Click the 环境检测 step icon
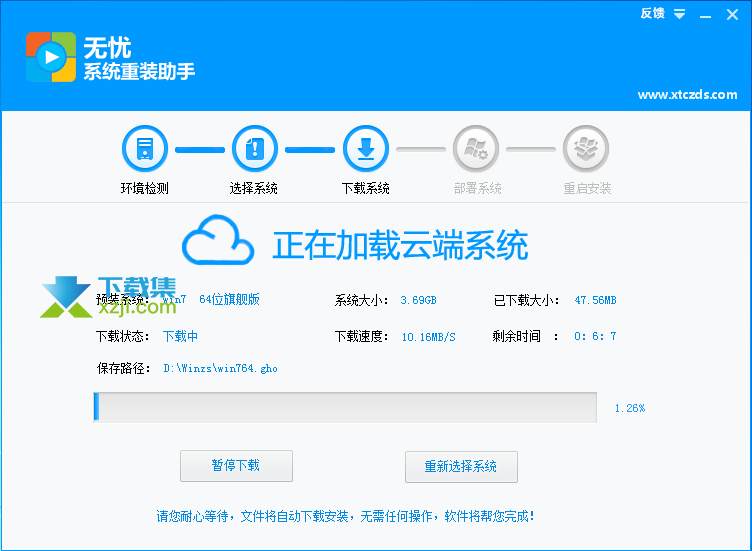The image size is (752, 551). click(x=144, y=149)
